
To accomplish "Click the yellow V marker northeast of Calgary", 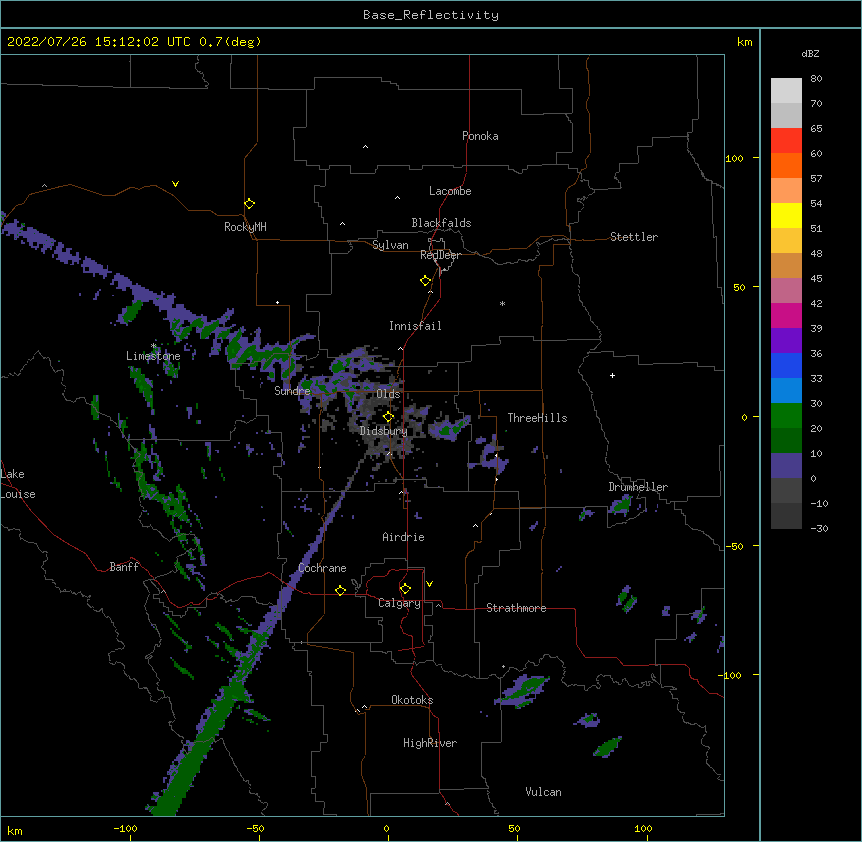I will (x=429, y=584).
